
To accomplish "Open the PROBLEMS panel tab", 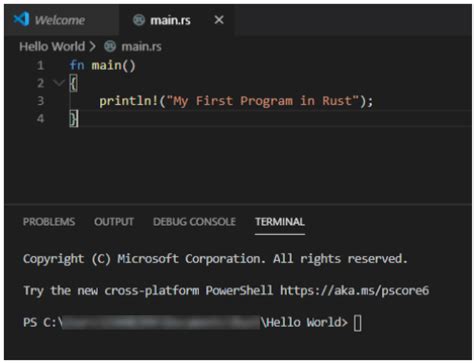I will point(49,222).
